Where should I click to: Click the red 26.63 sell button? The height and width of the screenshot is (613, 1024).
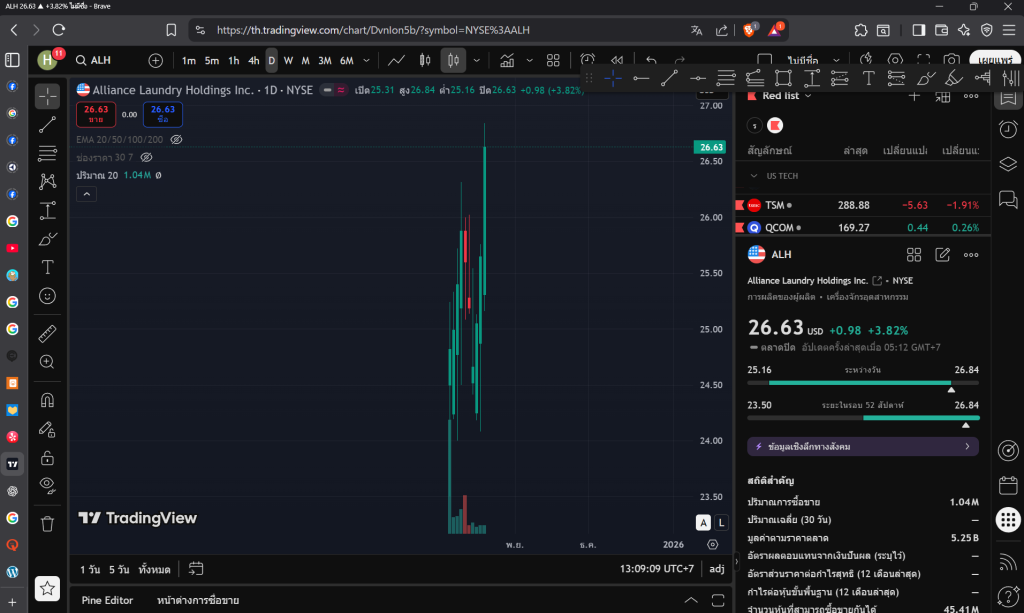point(95,114)
